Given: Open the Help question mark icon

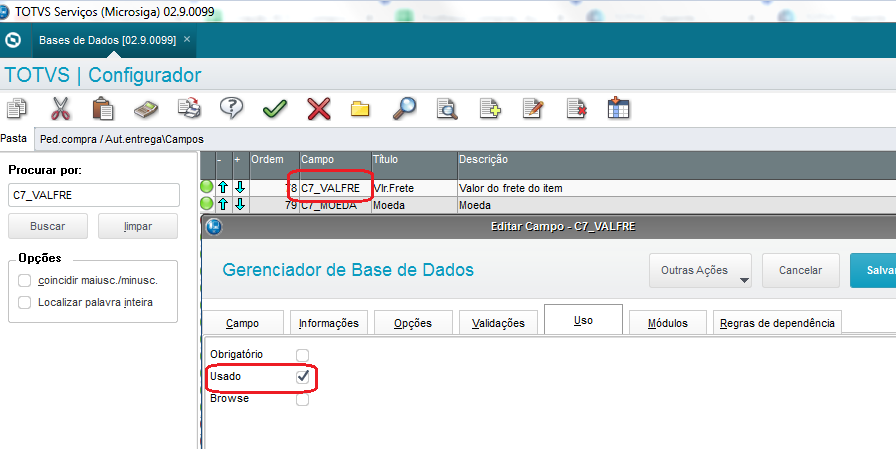Looking at the screenshot, I should click(x=231, y=107).
